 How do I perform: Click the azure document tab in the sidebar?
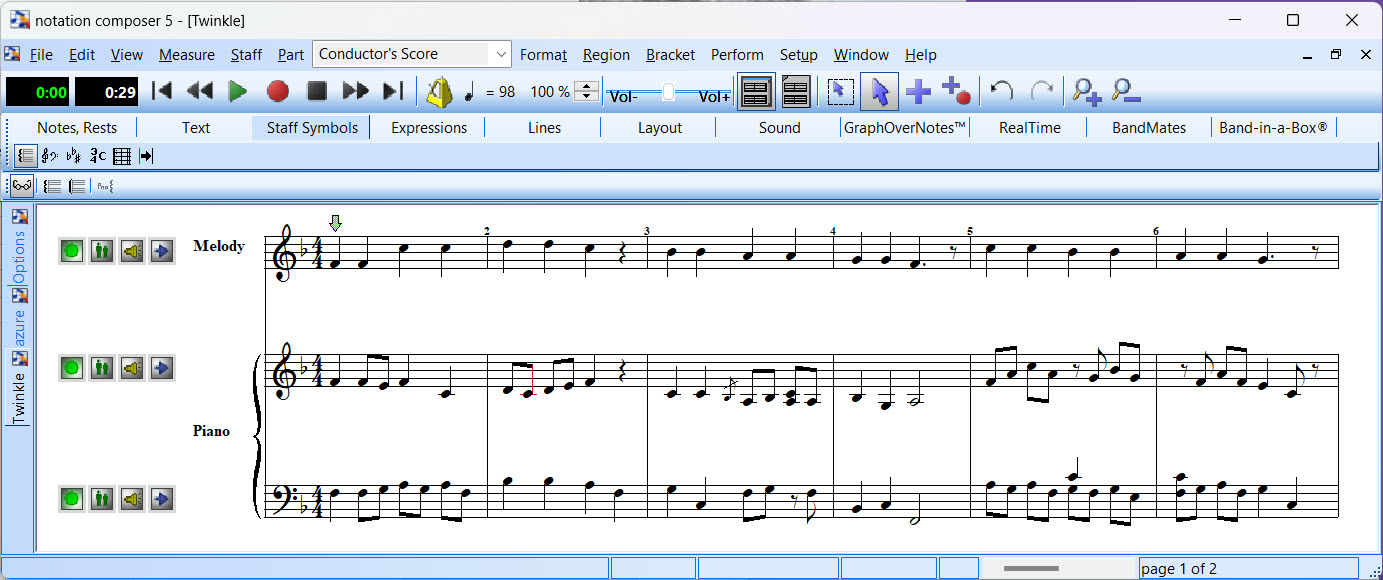19,327
